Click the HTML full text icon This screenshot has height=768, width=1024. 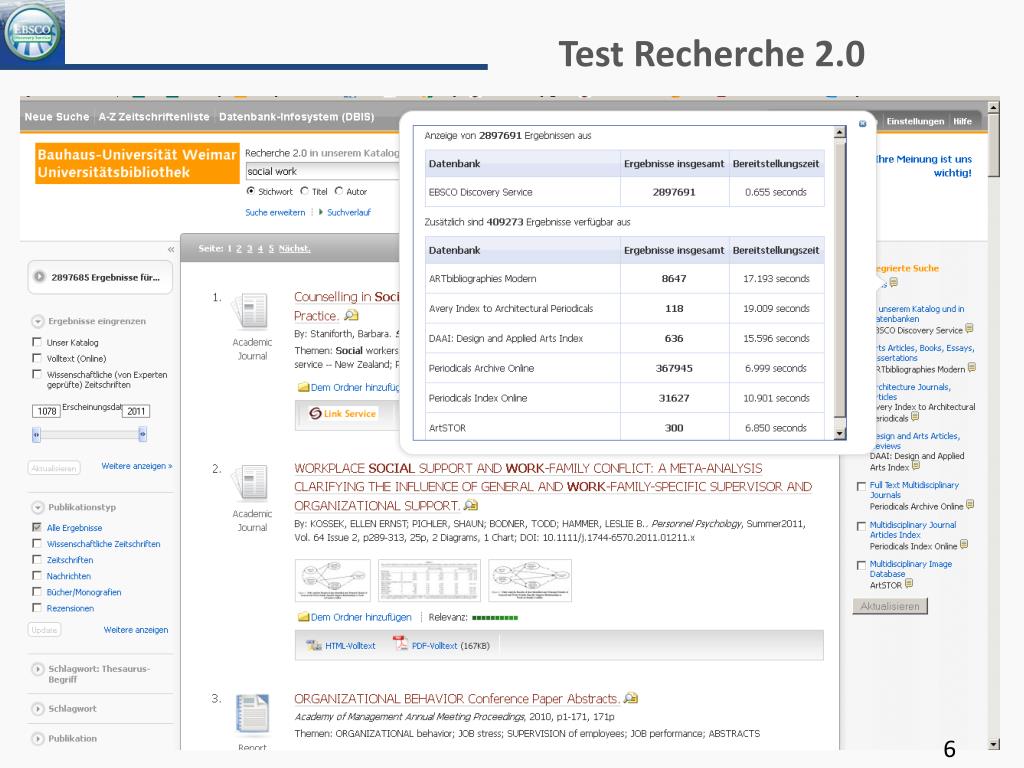314,645
